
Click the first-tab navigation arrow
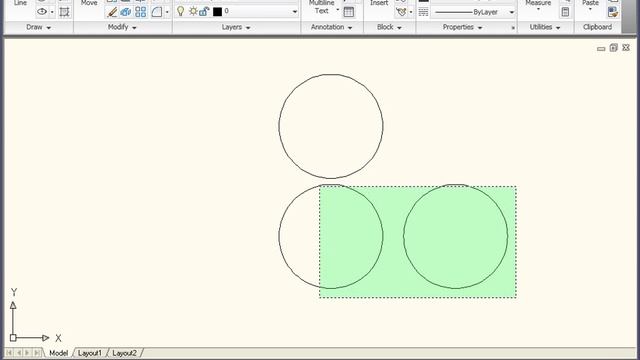[x=9, y=353]
